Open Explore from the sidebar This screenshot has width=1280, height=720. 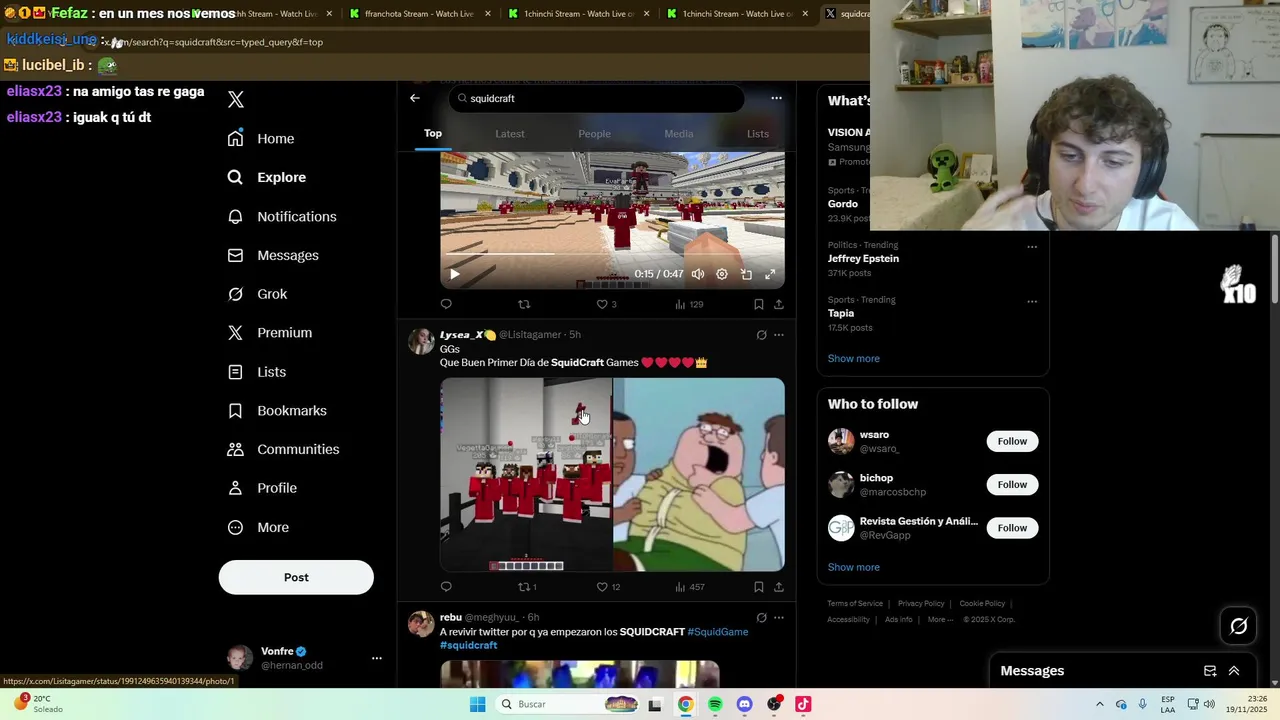coord(267,177)
